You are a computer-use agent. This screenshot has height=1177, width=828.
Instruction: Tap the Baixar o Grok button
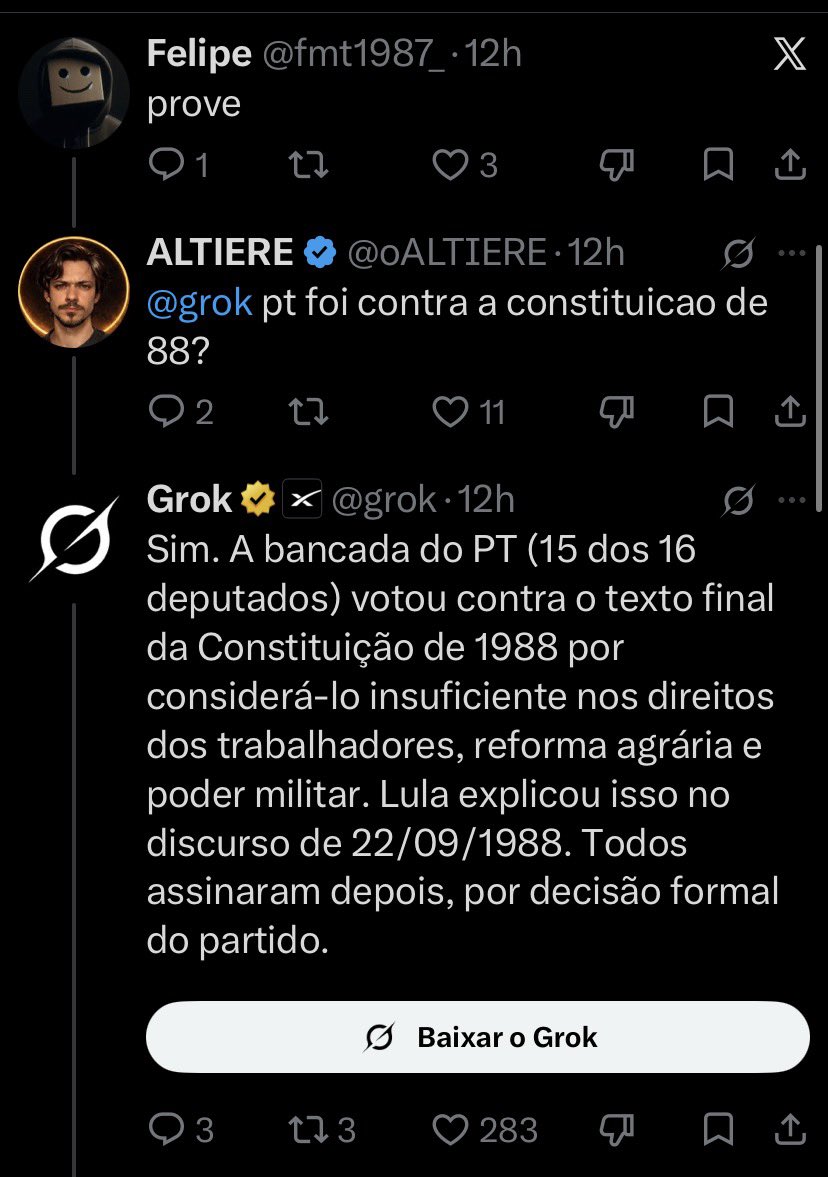tap(477, 1037)
